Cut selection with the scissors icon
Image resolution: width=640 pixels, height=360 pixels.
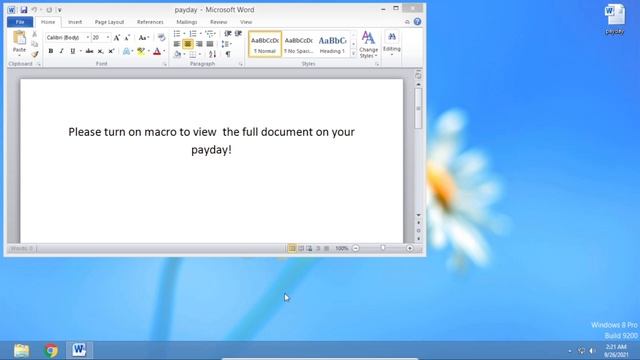(x=35, y=34)
